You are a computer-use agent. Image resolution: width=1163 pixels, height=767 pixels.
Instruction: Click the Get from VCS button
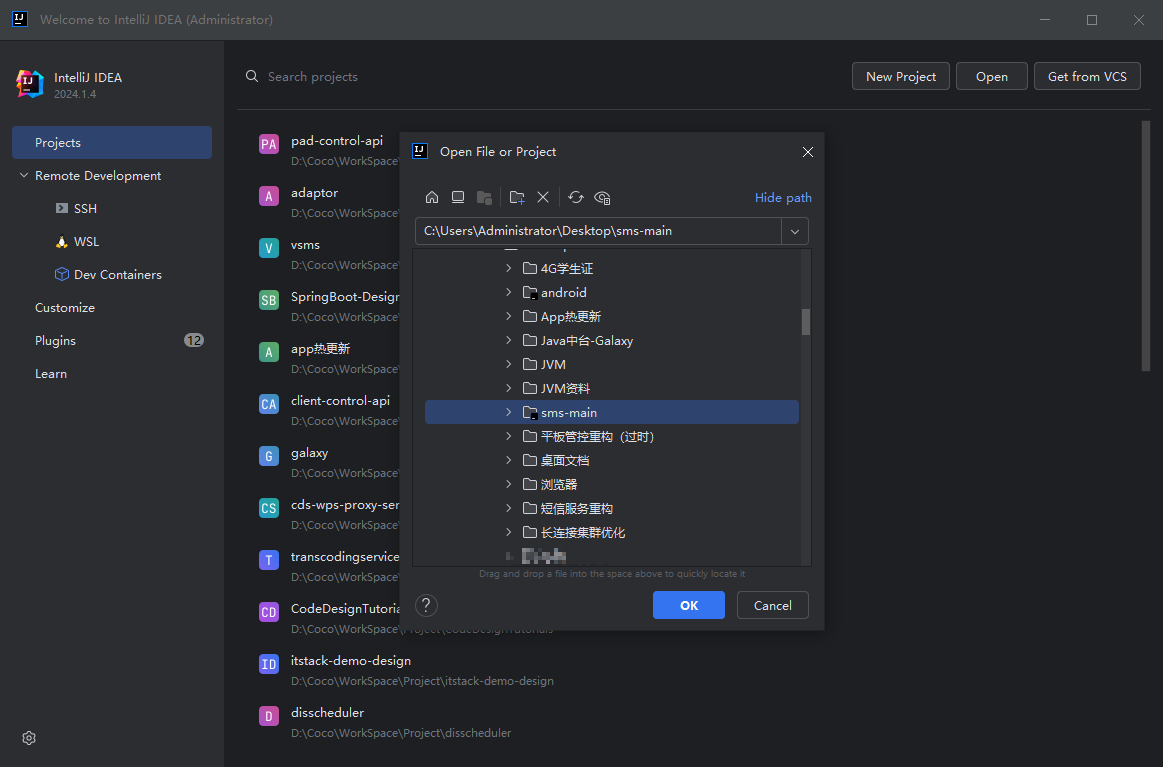point(1087,76)
